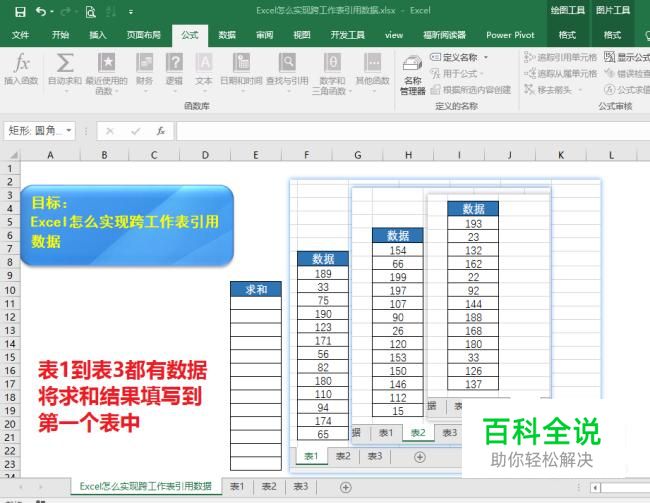This screenshot has height=503, width=650.
Task: Click the Save icon in quick access toolbar
Action: tap(19, 12)
